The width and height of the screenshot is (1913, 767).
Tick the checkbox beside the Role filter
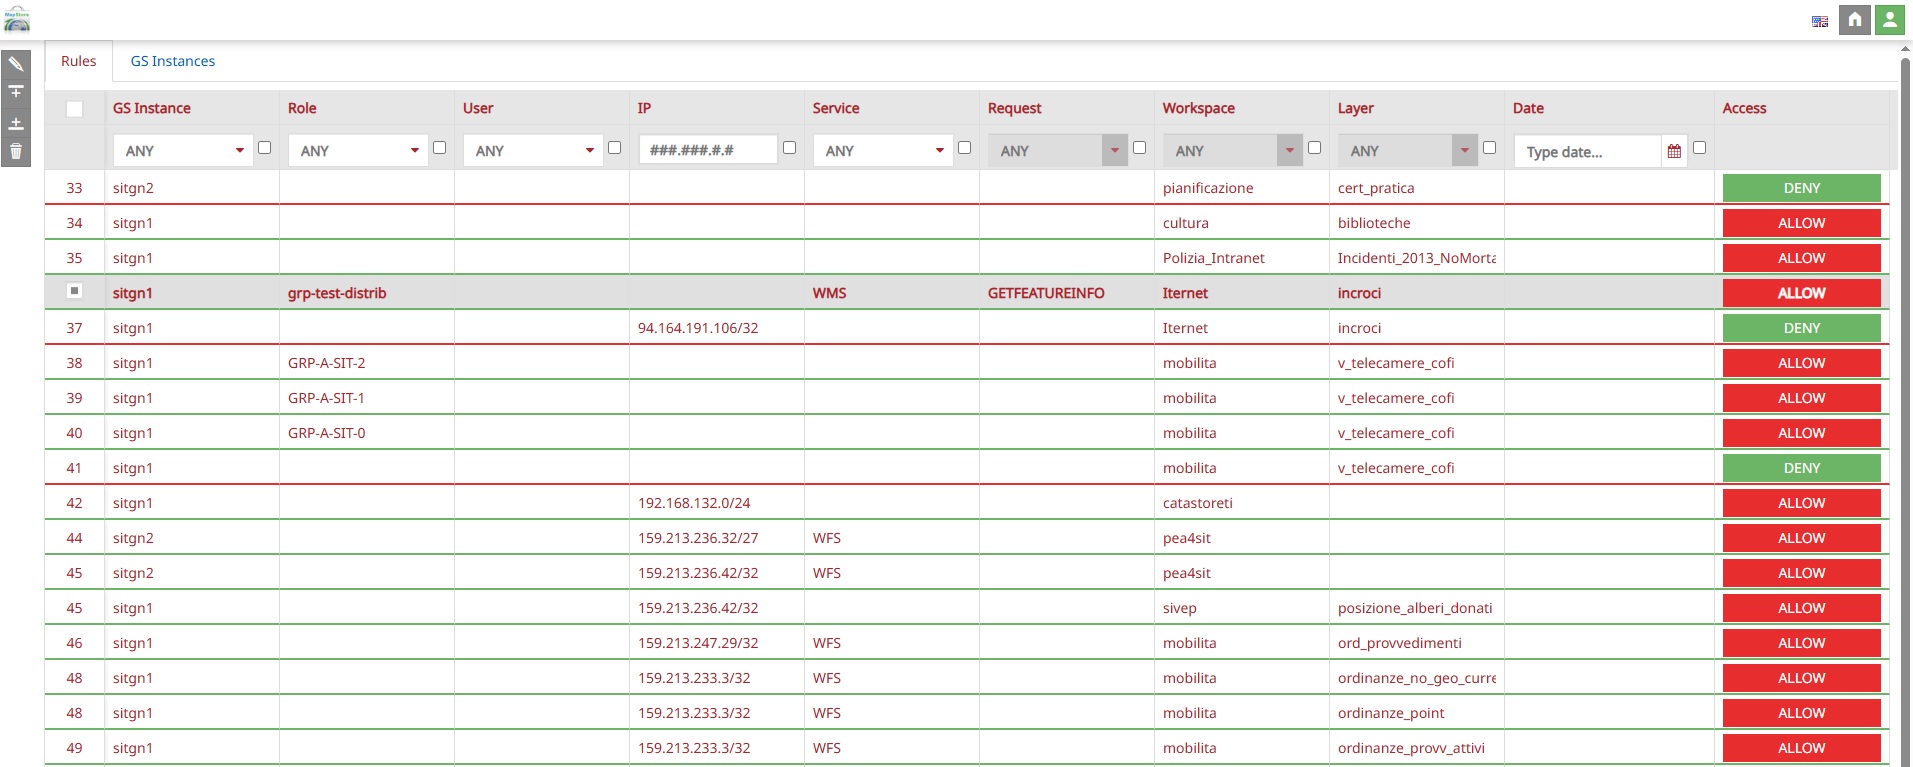[439, 148]
